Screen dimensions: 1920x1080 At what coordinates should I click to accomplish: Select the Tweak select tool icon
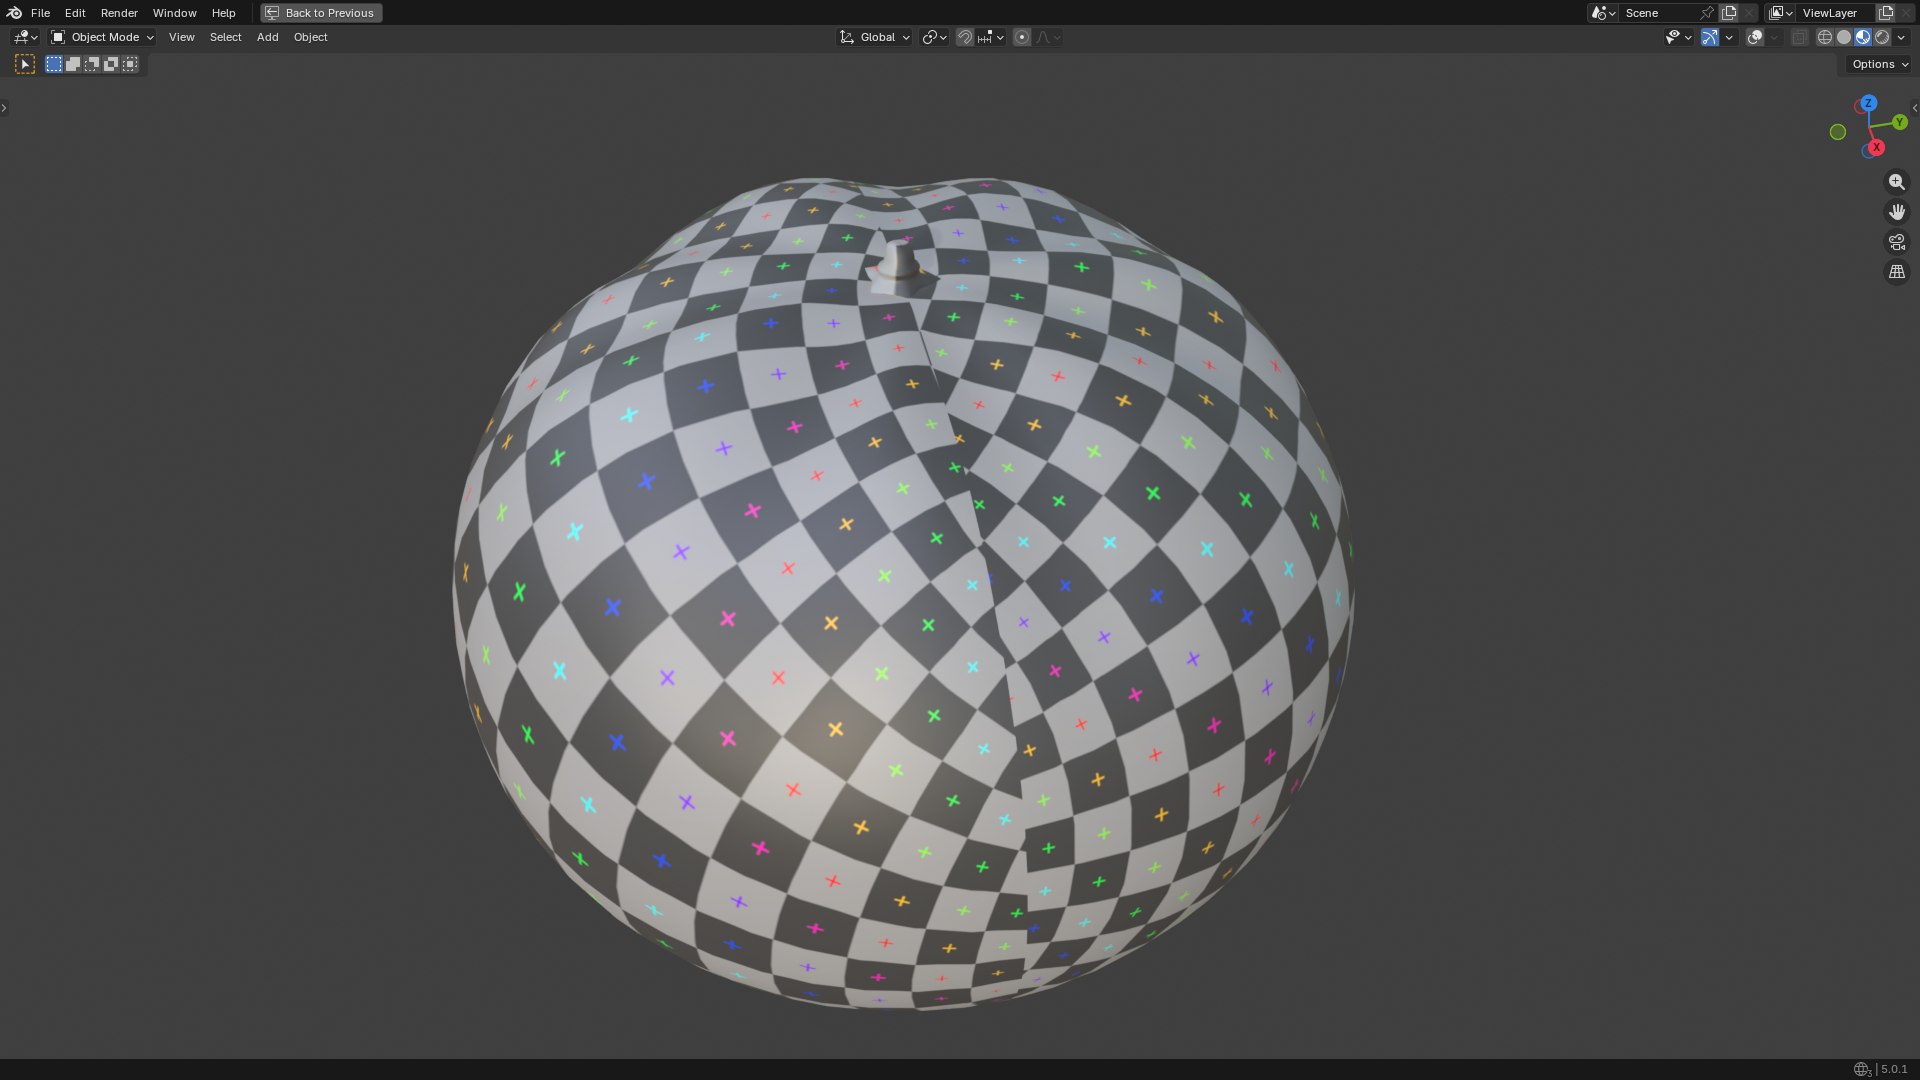[x=25, y=64]
